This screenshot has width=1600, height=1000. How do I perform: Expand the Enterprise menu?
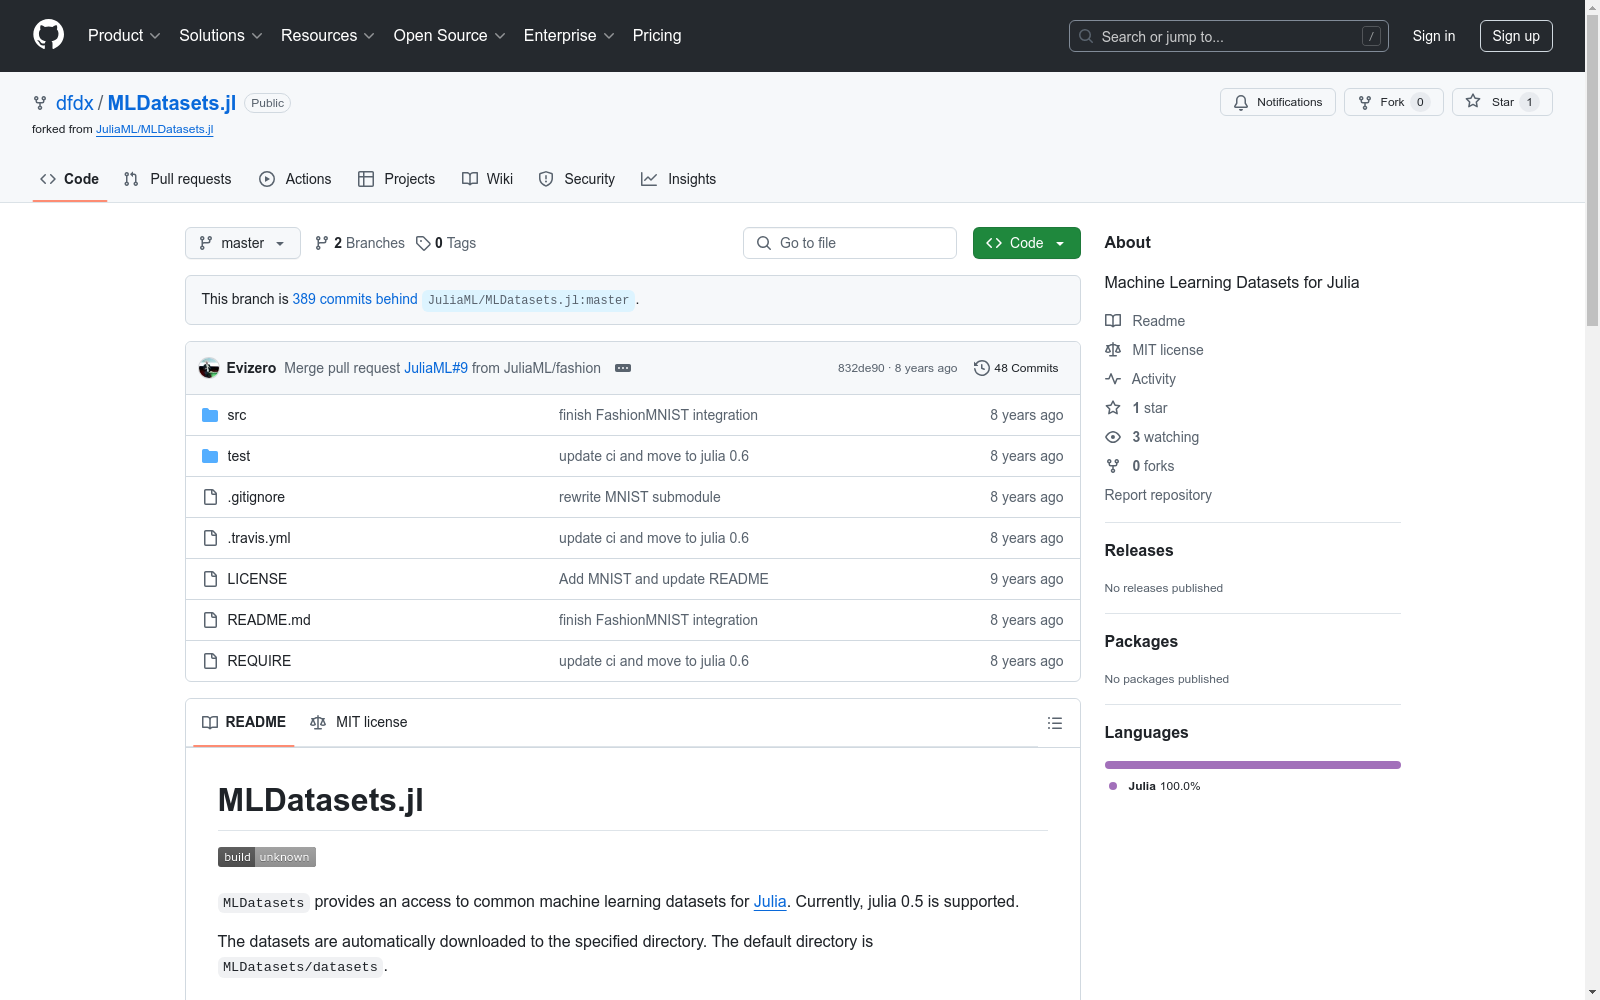point(569,35)
